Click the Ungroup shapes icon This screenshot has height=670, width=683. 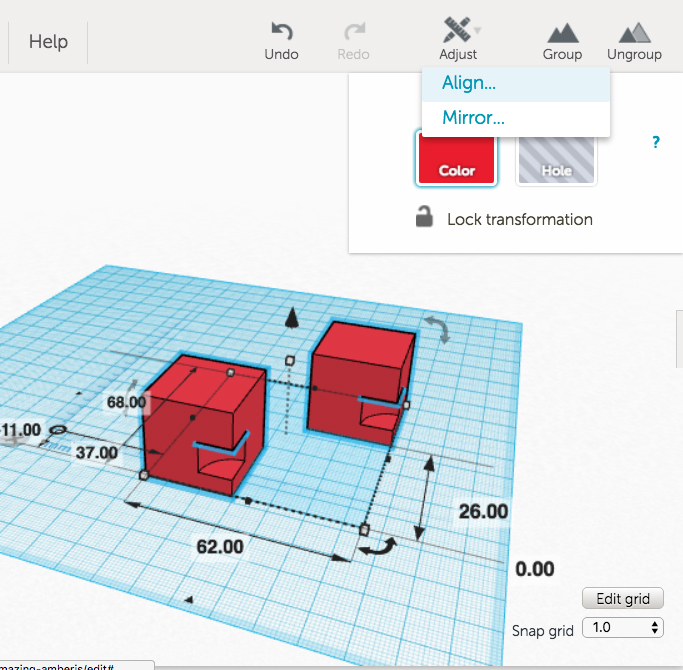[634, 32]
